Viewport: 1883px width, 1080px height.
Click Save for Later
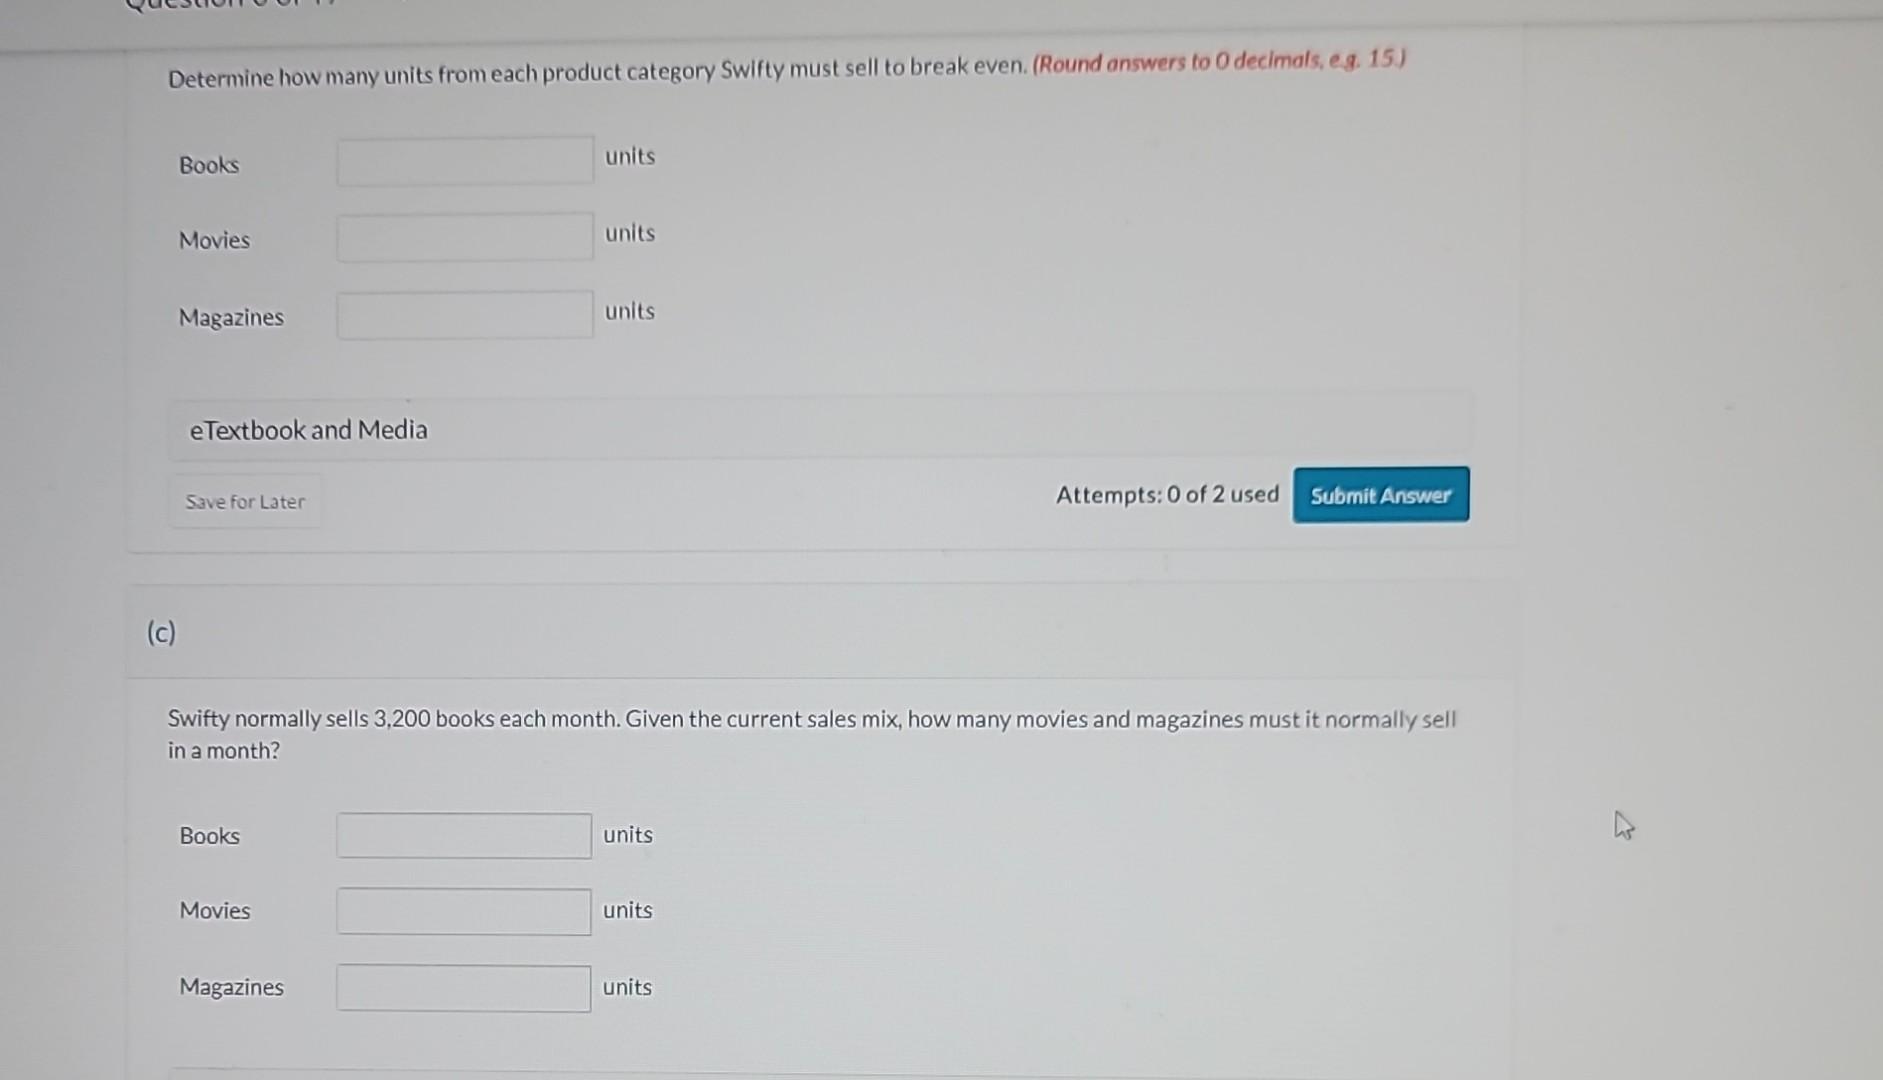(x=244, y=501)
